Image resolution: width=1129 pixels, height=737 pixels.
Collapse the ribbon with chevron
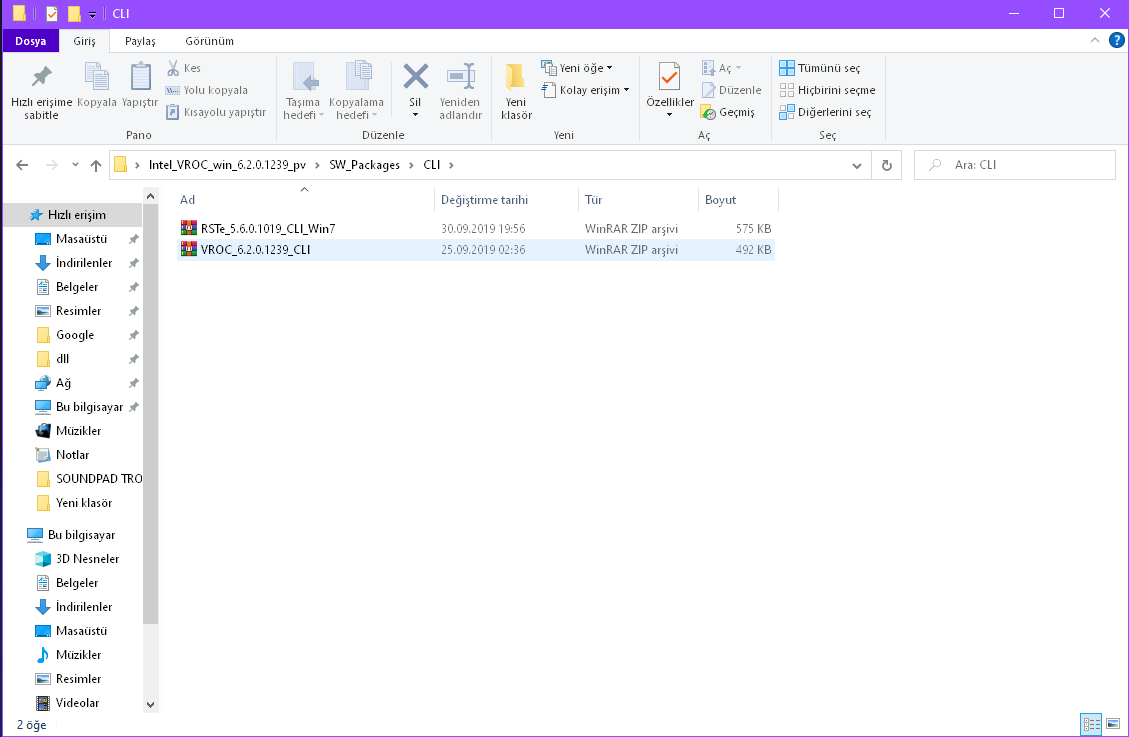(x=1094, y=40)
